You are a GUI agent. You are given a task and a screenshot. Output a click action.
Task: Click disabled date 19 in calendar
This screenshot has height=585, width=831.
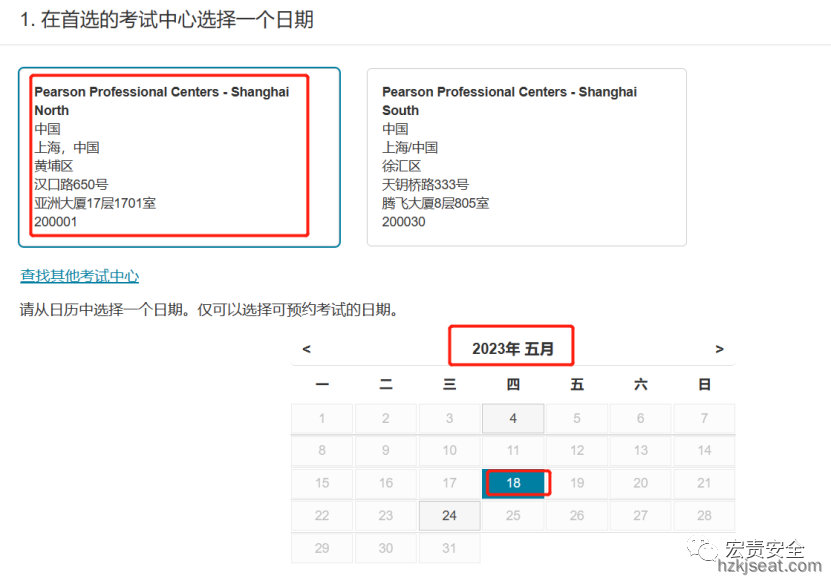click(577, 483)
